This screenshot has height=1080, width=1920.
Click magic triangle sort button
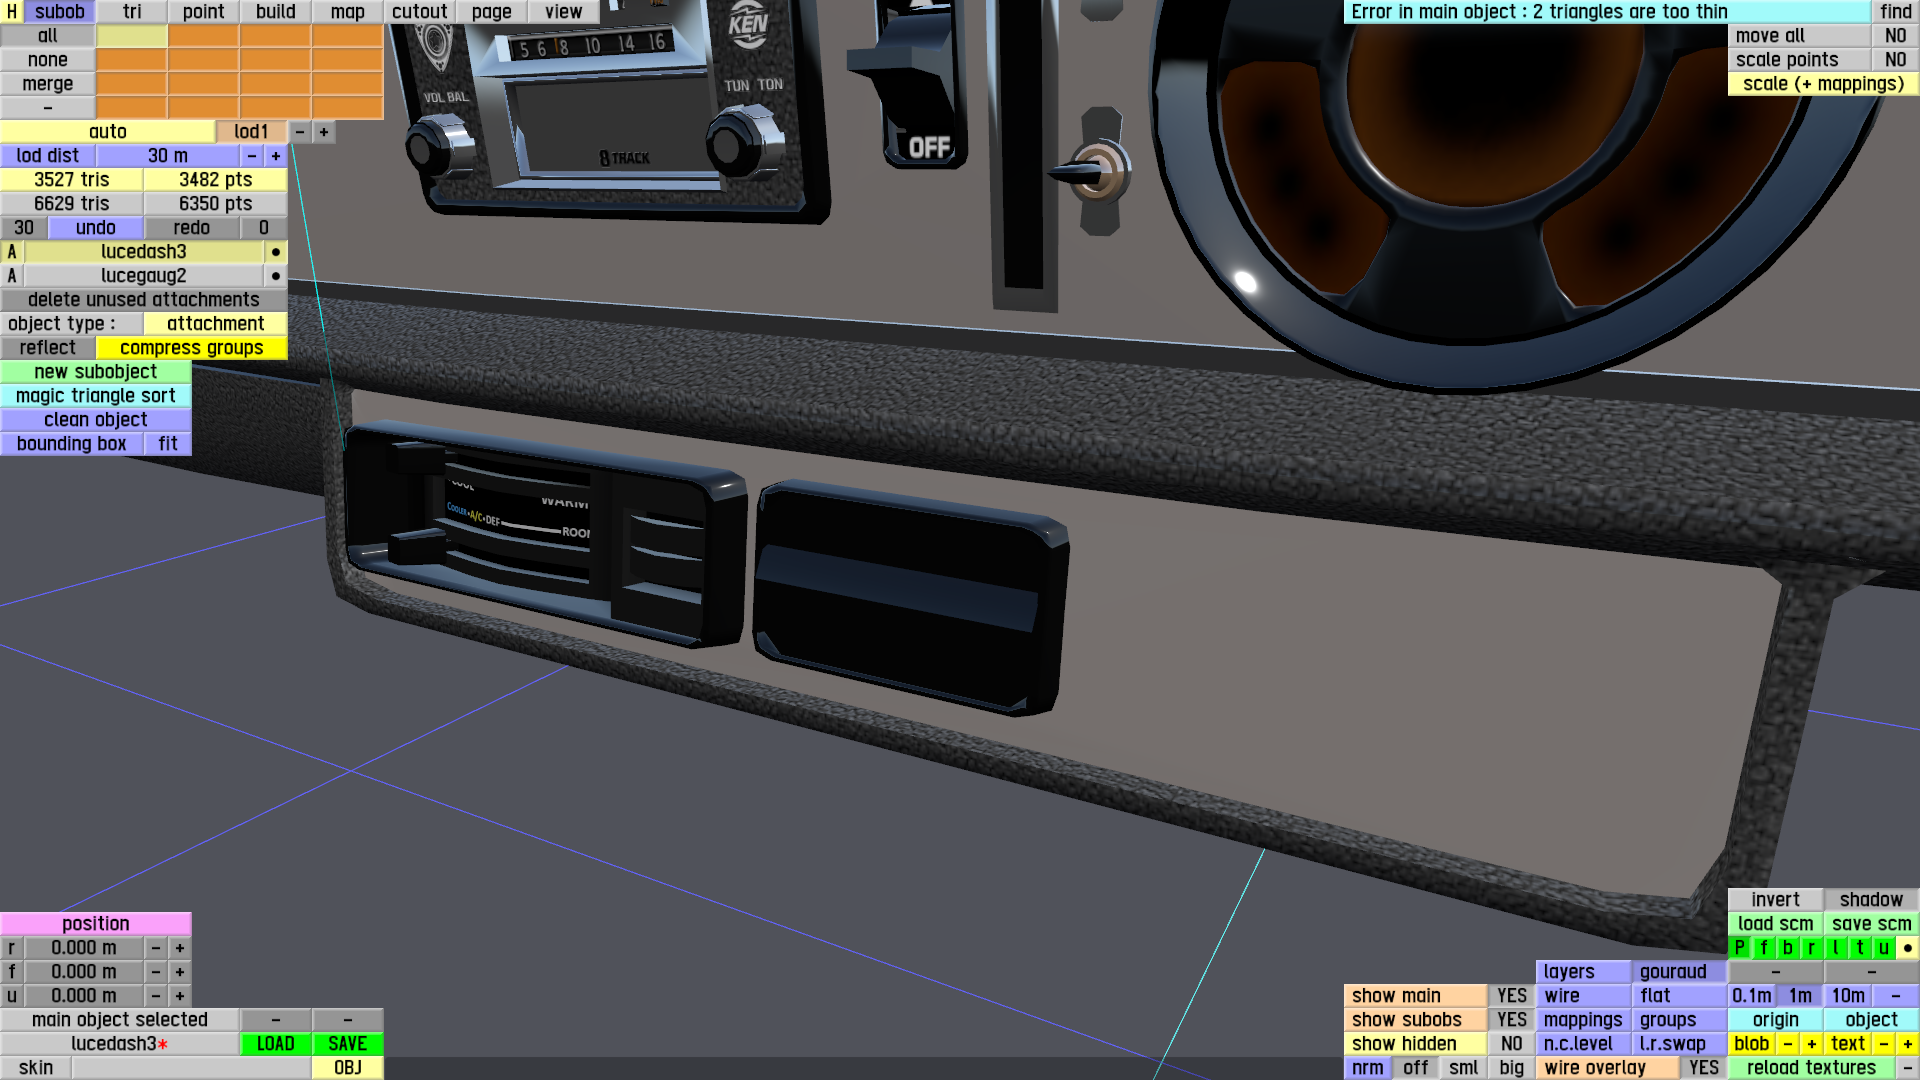pyautogui.click(x=96, y=396)
